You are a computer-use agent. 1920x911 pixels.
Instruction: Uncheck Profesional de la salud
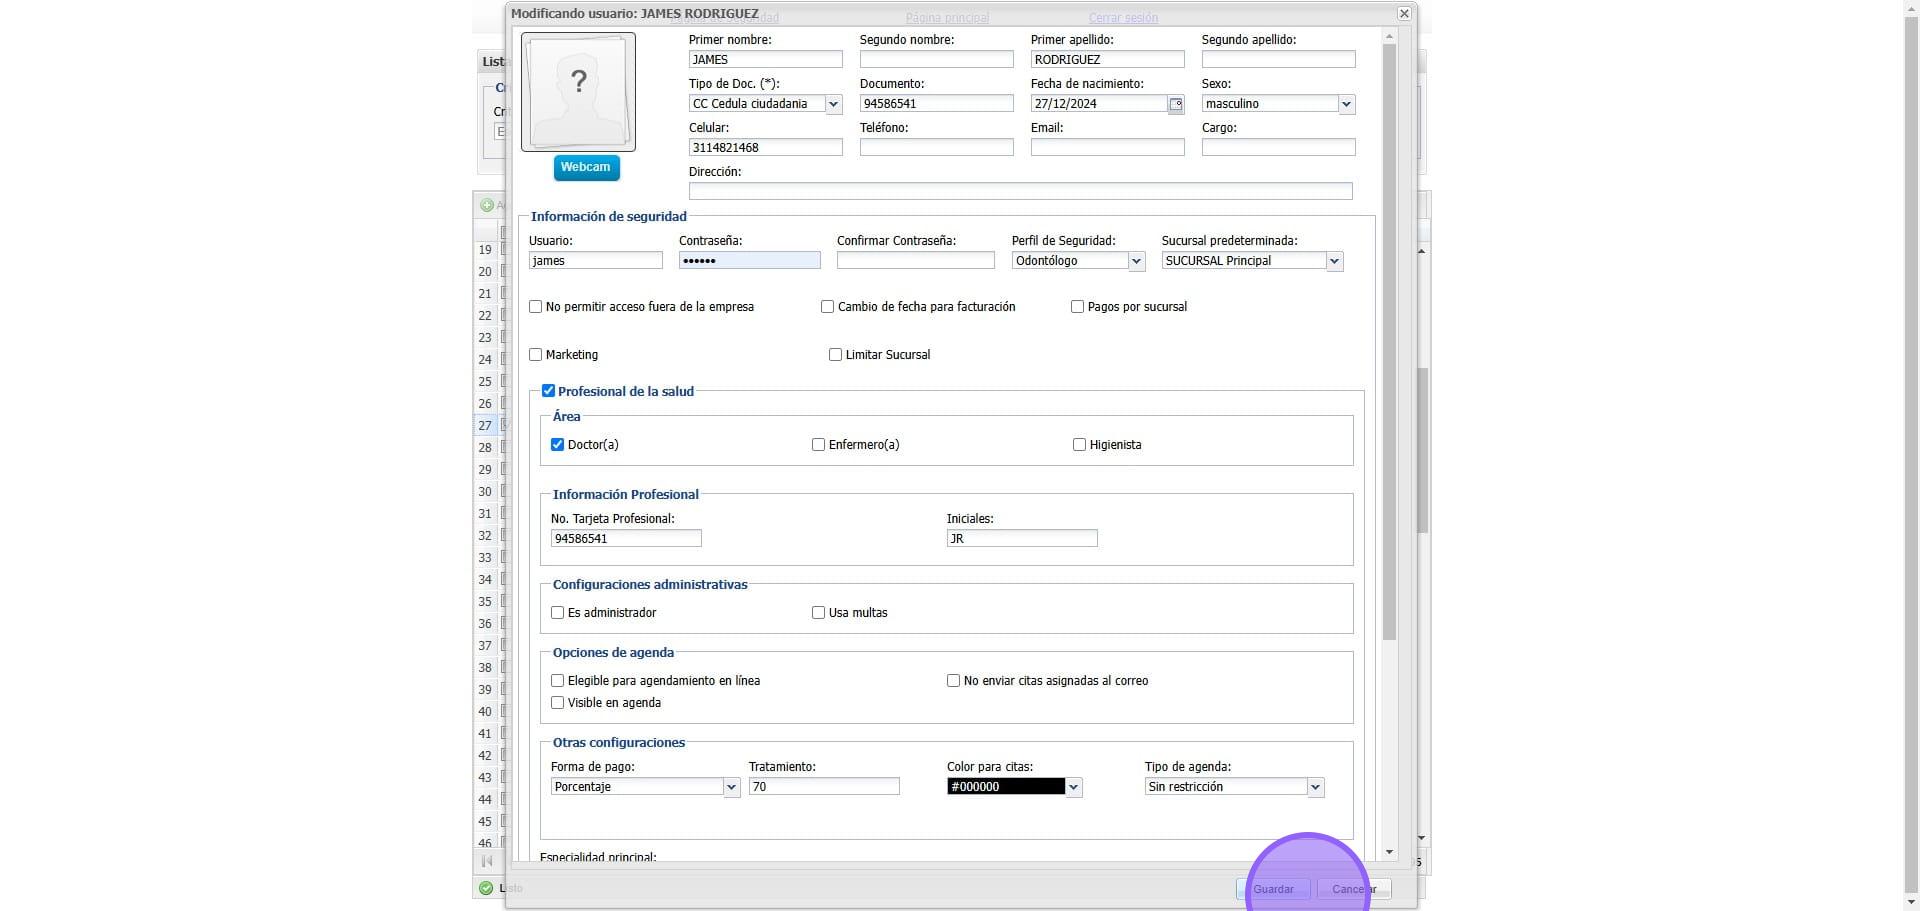pos(548,391)
